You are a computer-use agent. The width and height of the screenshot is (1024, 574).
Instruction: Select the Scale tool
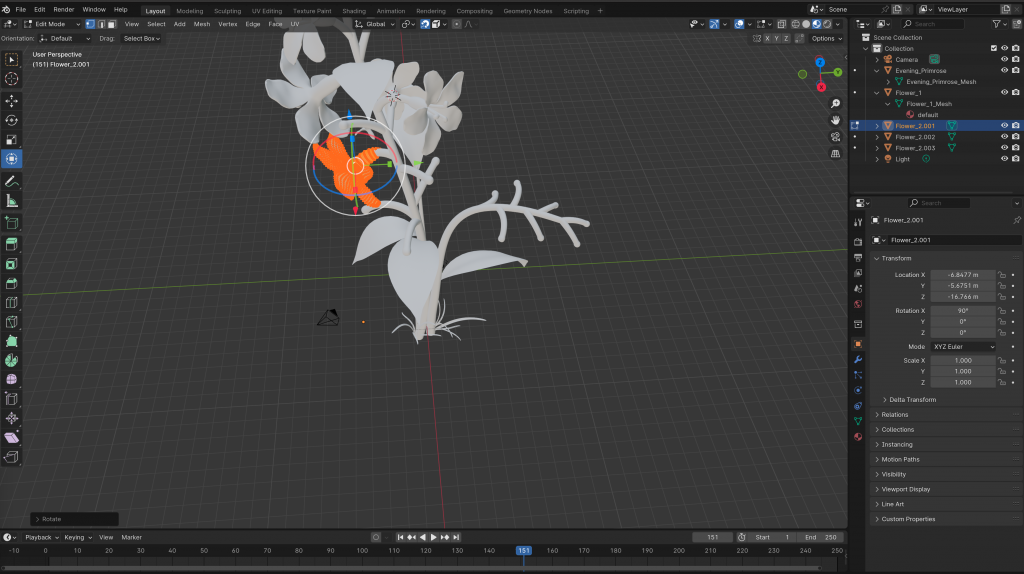point(12,140)
